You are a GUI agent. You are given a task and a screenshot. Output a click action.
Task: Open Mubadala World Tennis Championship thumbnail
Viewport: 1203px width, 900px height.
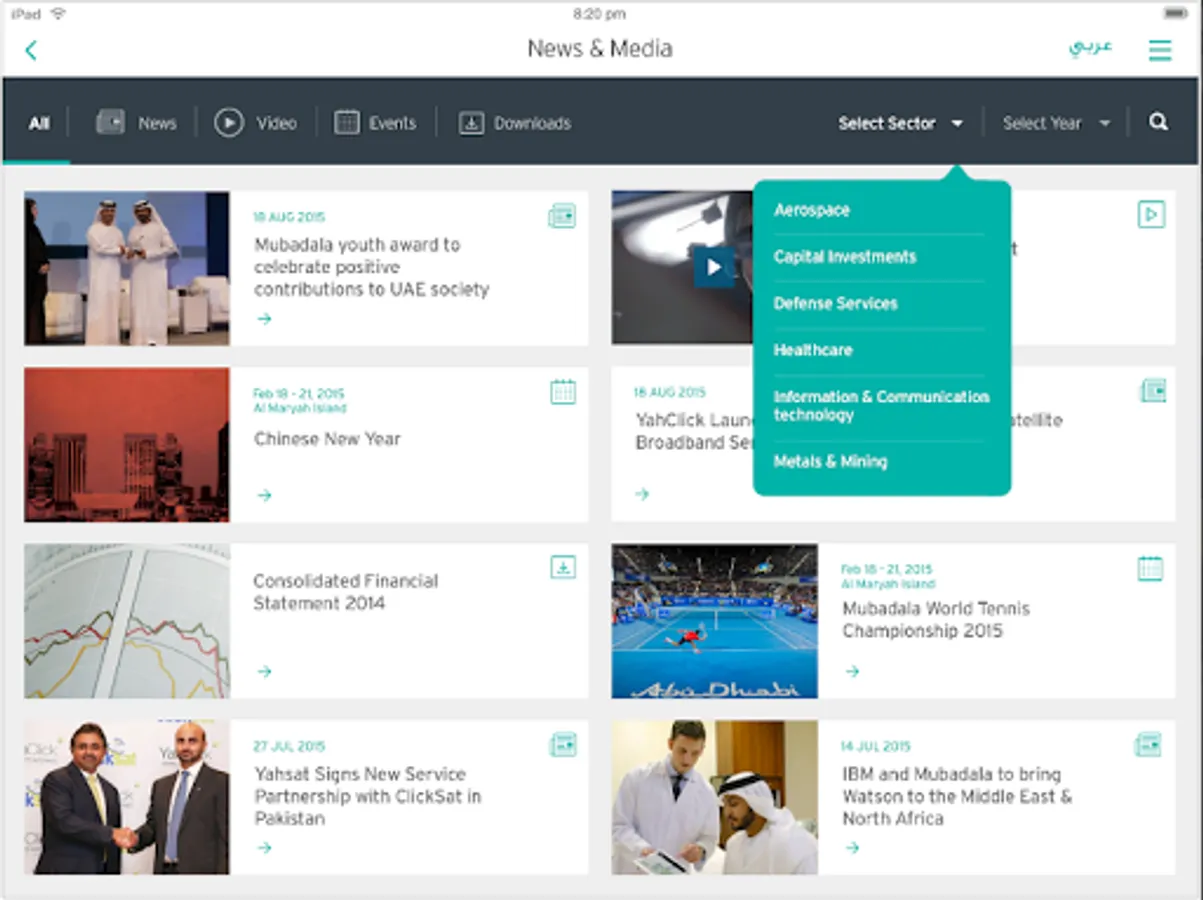(715, 621)
